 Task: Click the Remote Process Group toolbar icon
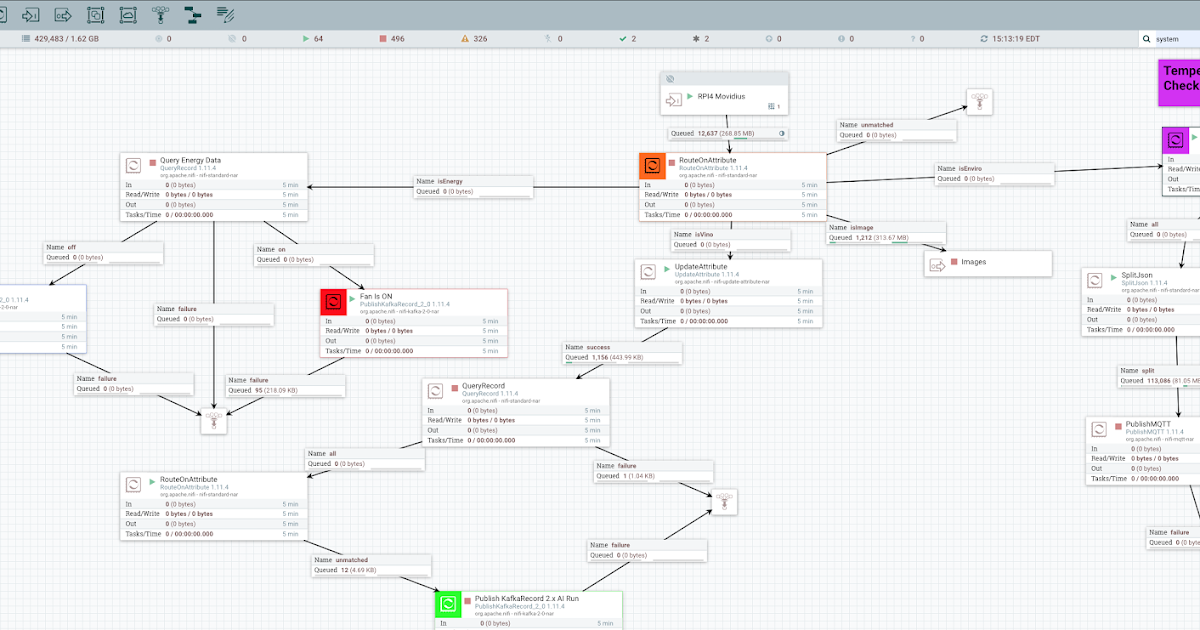point(127,14)
